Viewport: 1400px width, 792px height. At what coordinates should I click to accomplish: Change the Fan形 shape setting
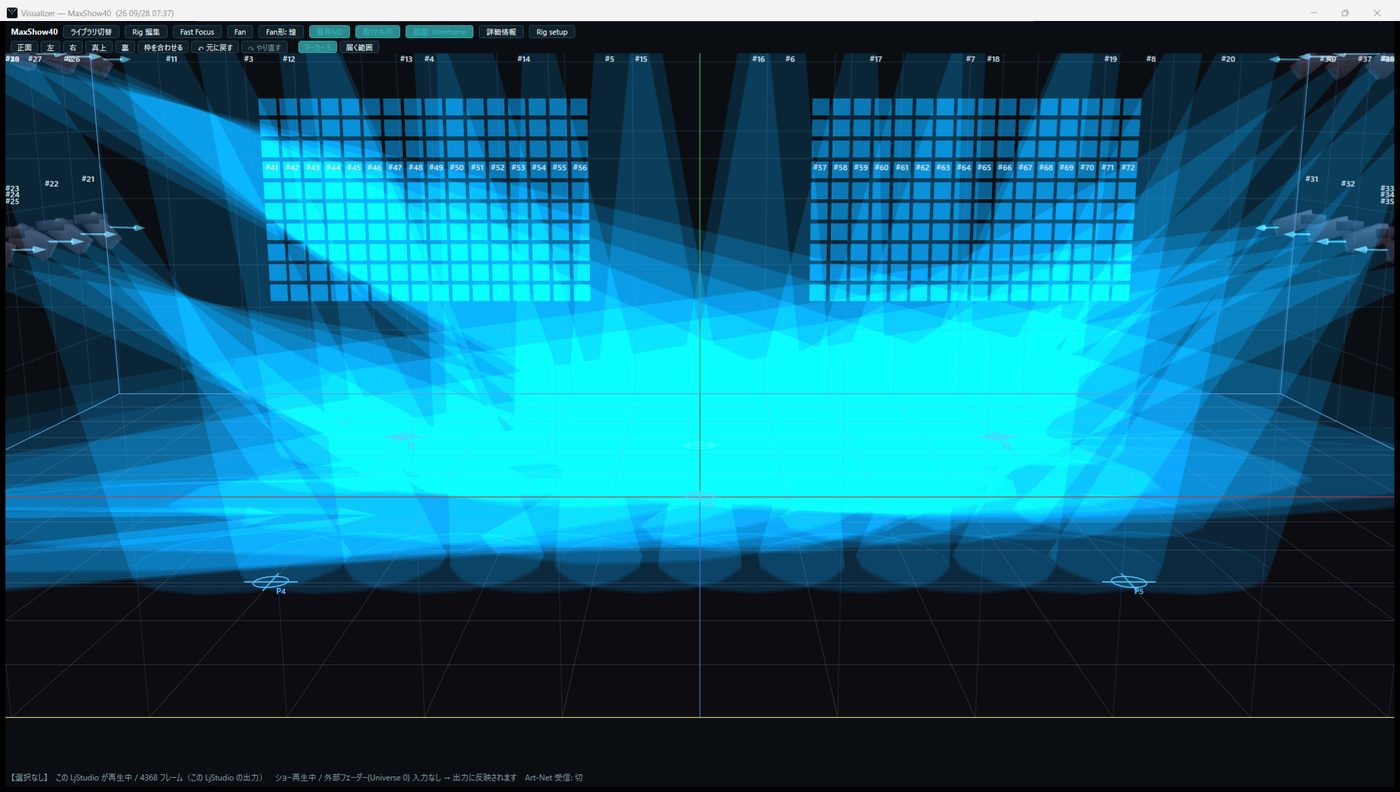click(281, 32)
